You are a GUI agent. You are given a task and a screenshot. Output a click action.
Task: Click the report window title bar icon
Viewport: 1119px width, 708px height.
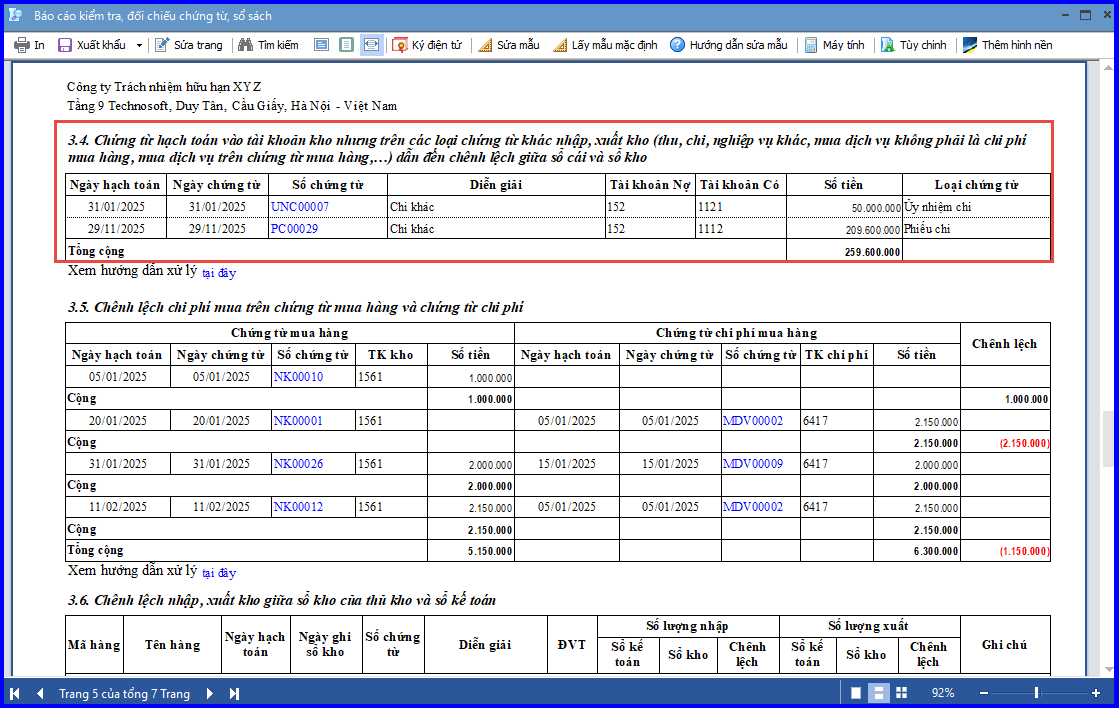tap(15, 15)
